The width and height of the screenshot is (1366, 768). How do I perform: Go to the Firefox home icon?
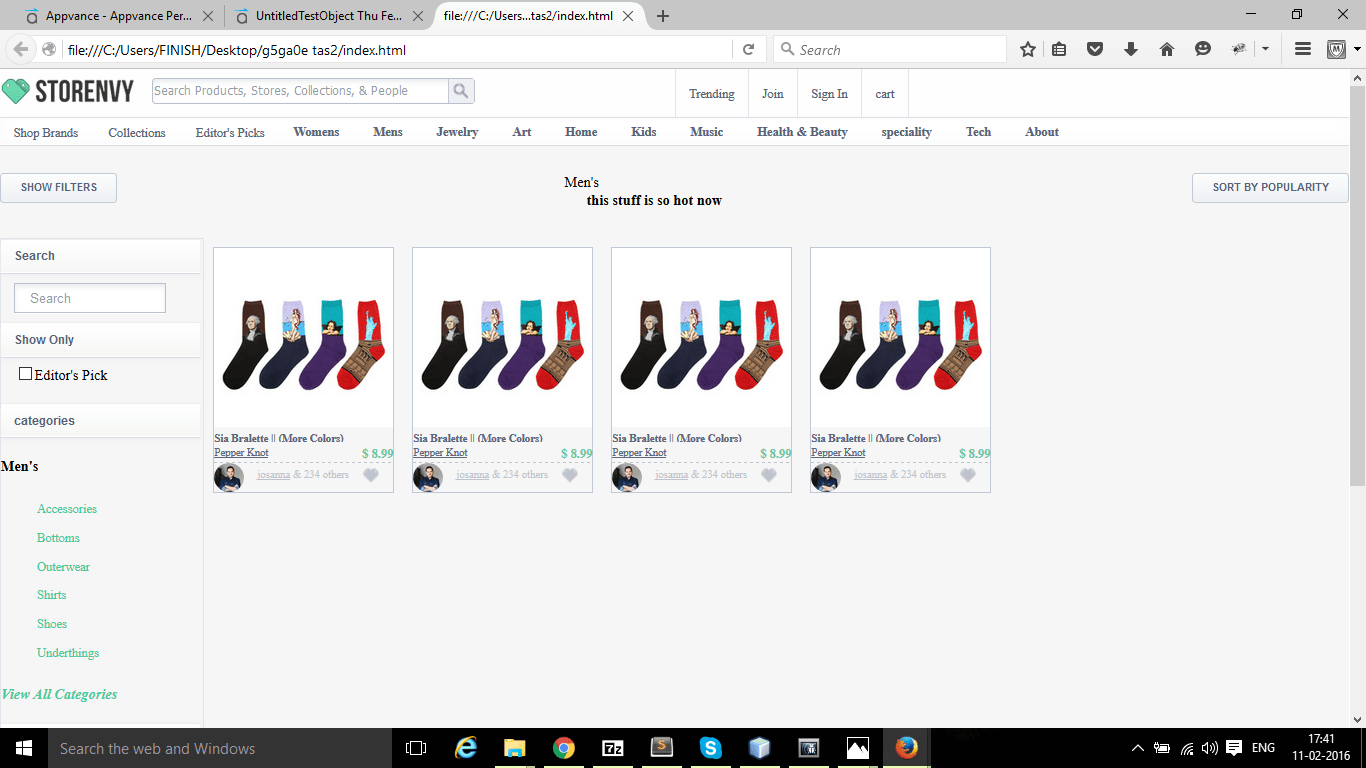(1166, 49)
